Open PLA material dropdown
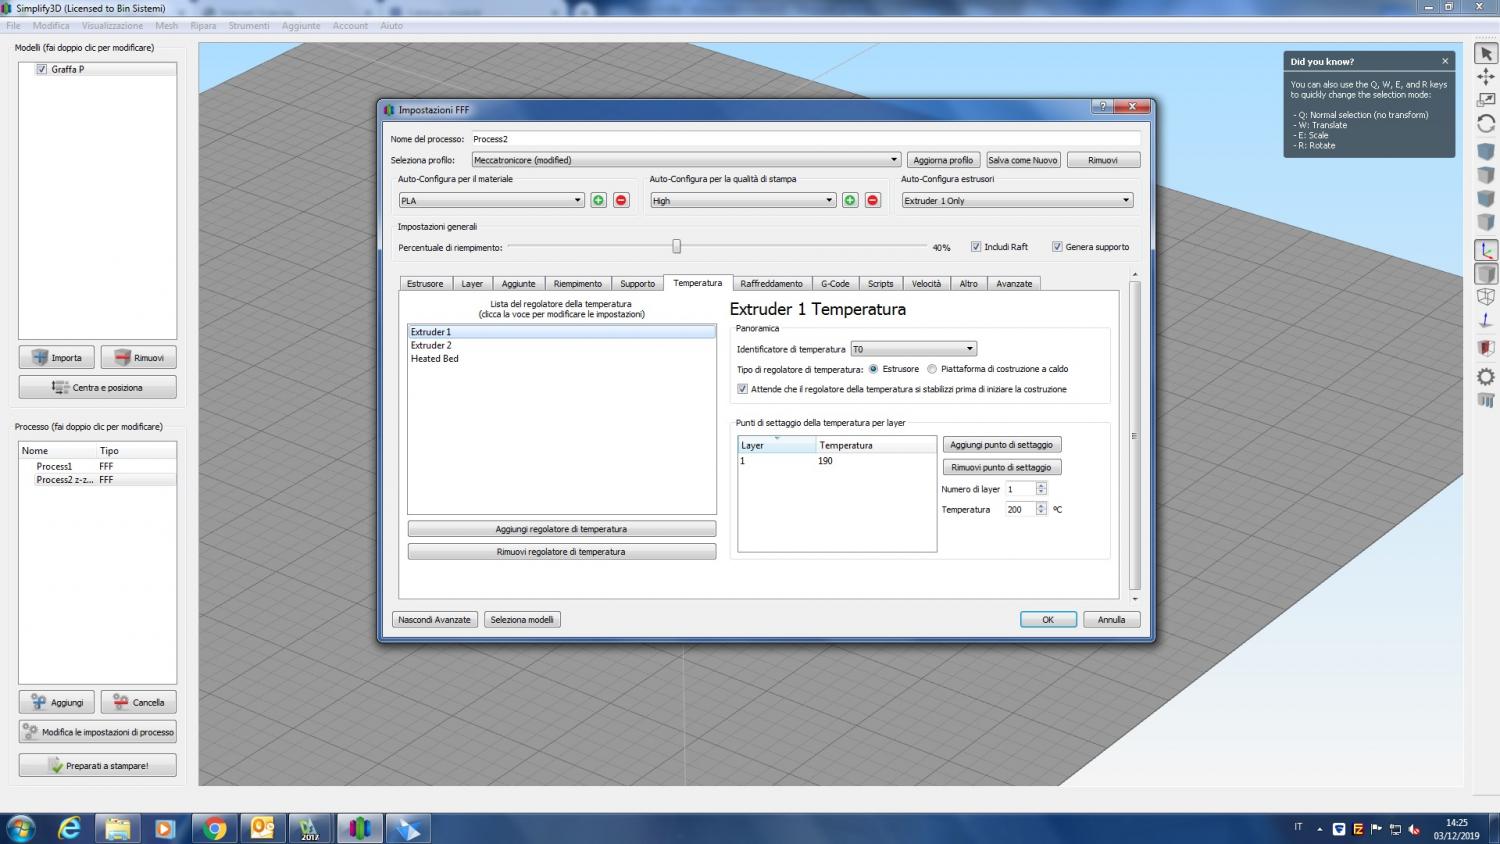The image size is (1500, 844). (491, 200)
